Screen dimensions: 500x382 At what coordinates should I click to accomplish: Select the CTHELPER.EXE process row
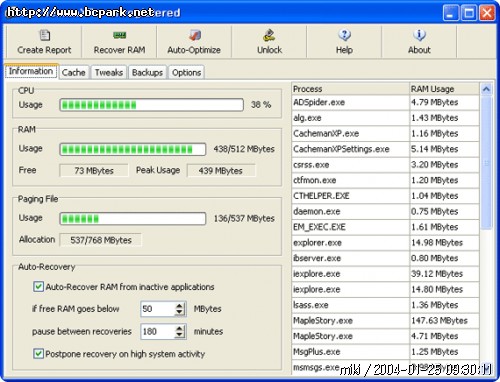[x=385, y=196]
